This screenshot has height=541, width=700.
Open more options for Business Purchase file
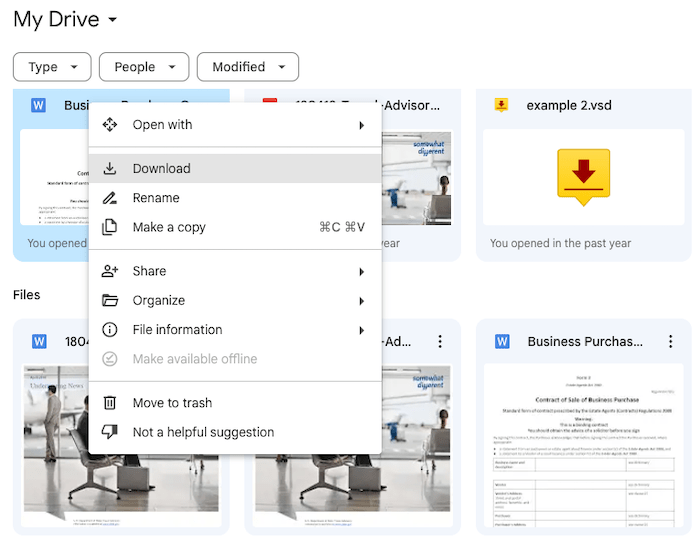click(671, 342)
